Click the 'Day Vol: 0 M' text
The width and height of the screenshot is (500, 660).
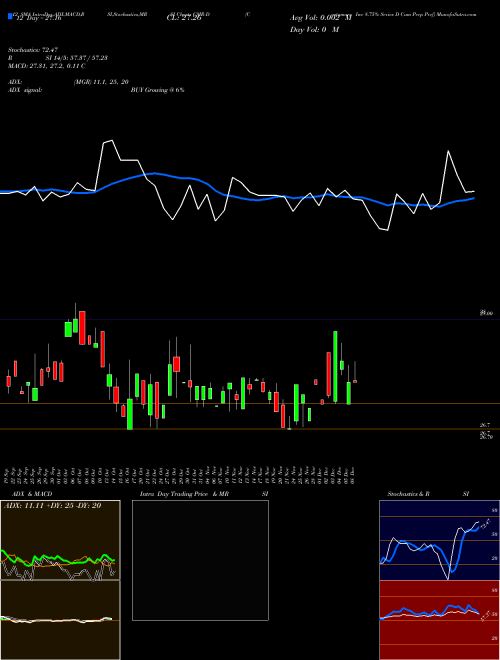tap(314, 30)
